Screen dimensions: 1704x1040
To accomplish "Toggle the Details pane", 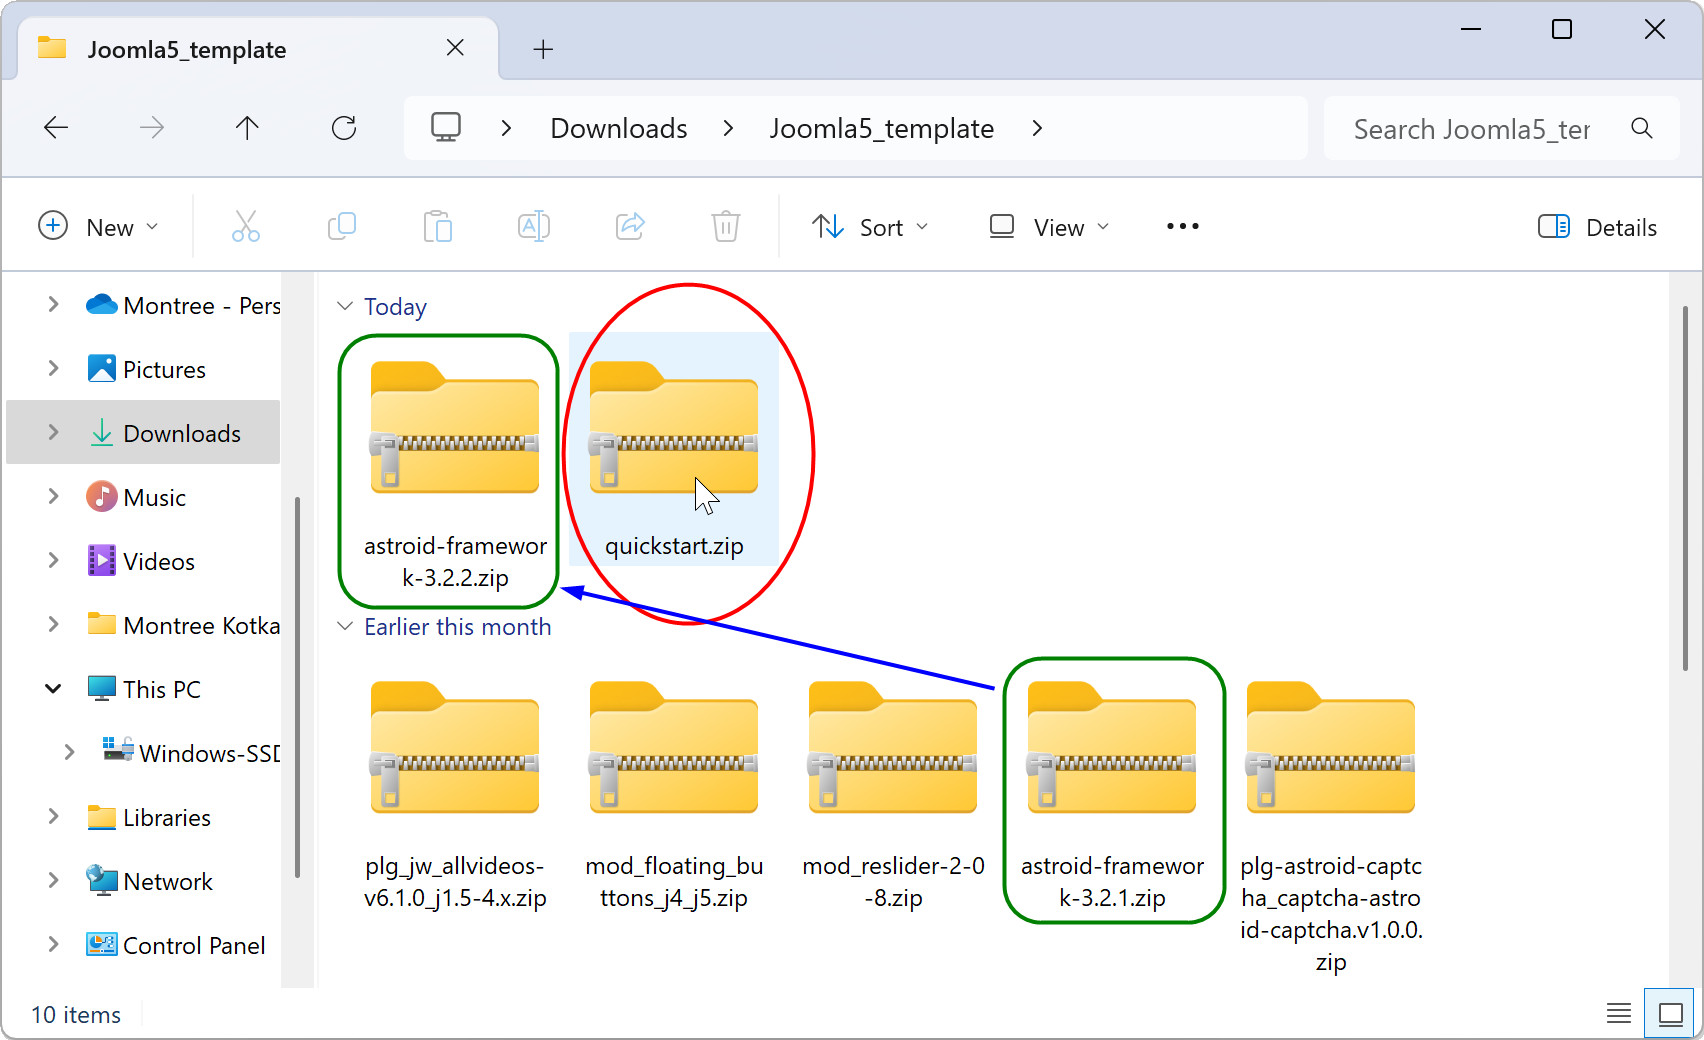I will coord(1597,226).
